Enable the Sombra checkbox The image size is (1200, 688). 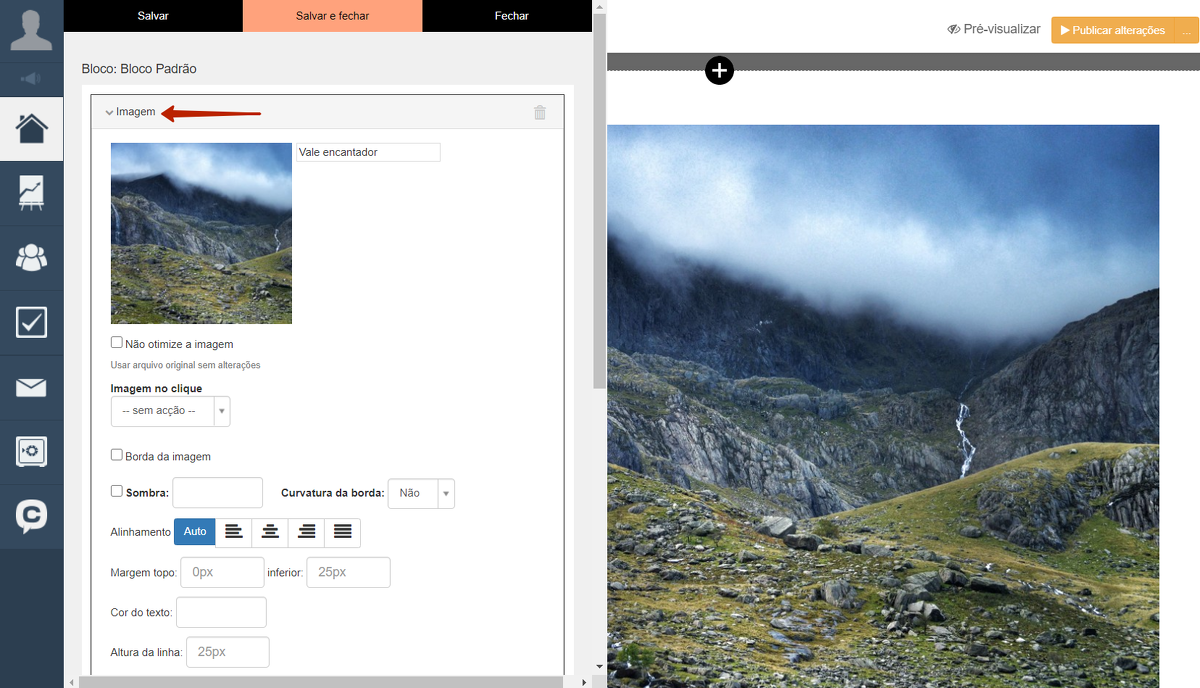click(x=117, y=491)
